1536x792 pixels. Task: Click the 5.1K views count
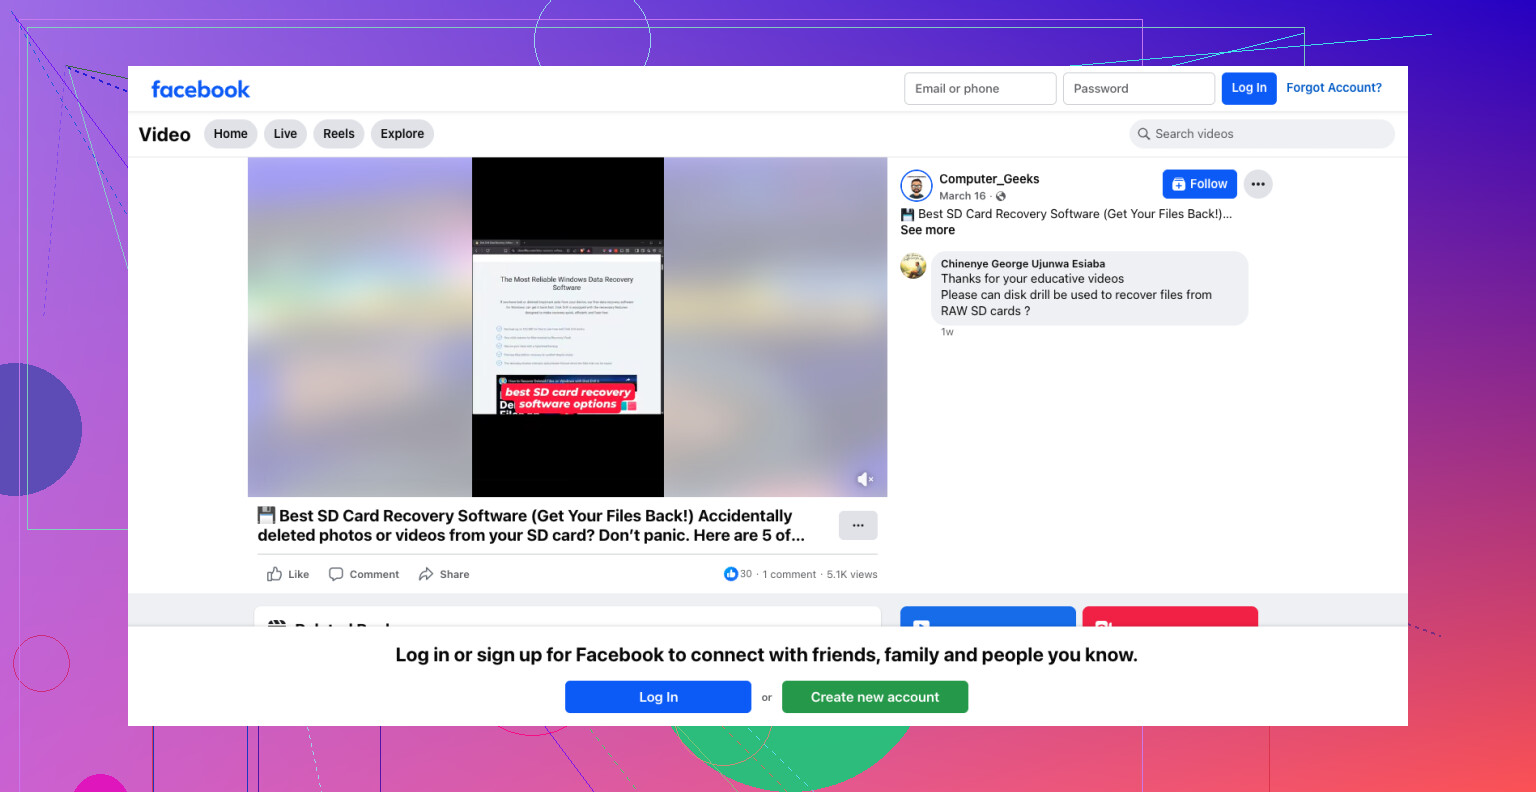click(852, 574)
